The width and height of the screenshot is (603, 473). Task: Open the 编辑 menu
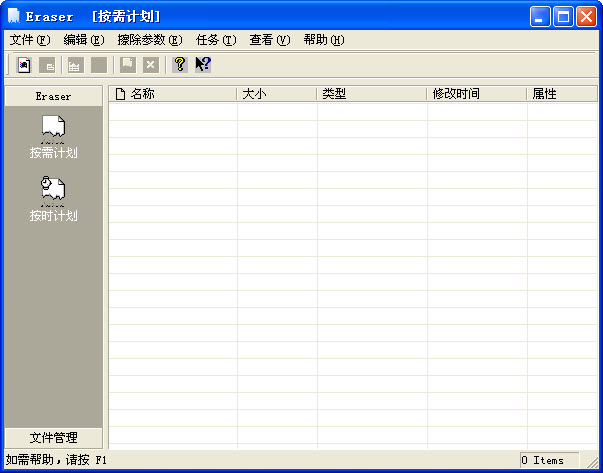83,40
